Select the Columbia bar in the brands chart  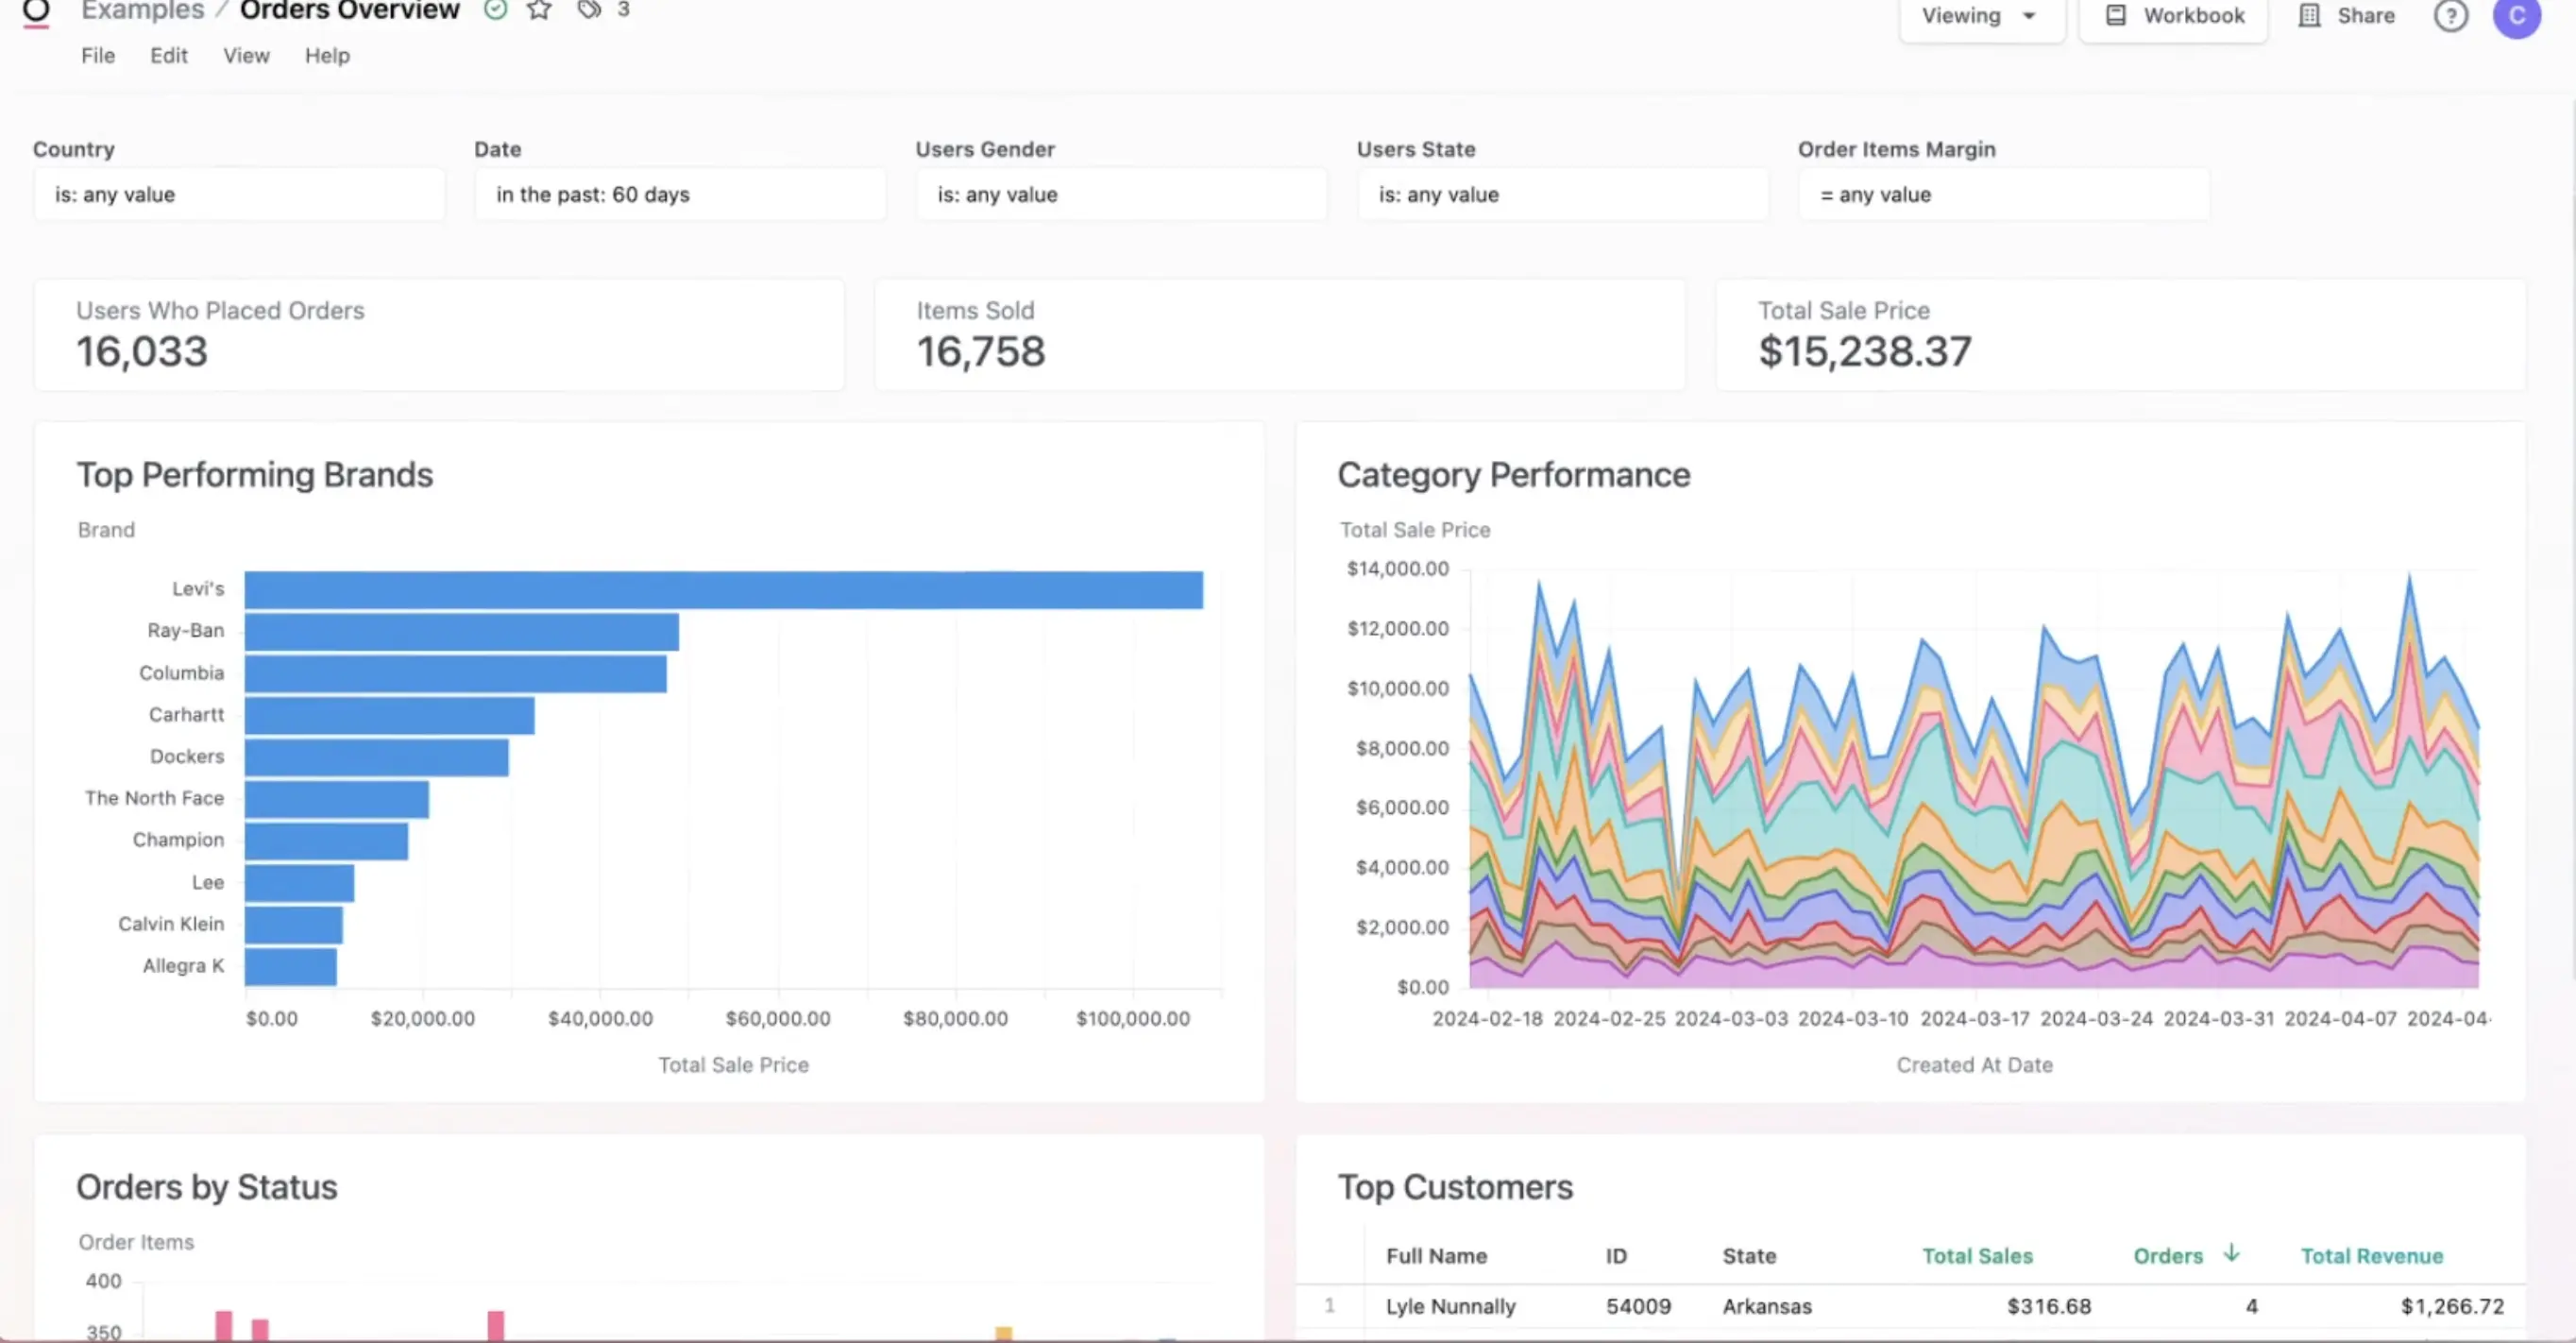456,674
